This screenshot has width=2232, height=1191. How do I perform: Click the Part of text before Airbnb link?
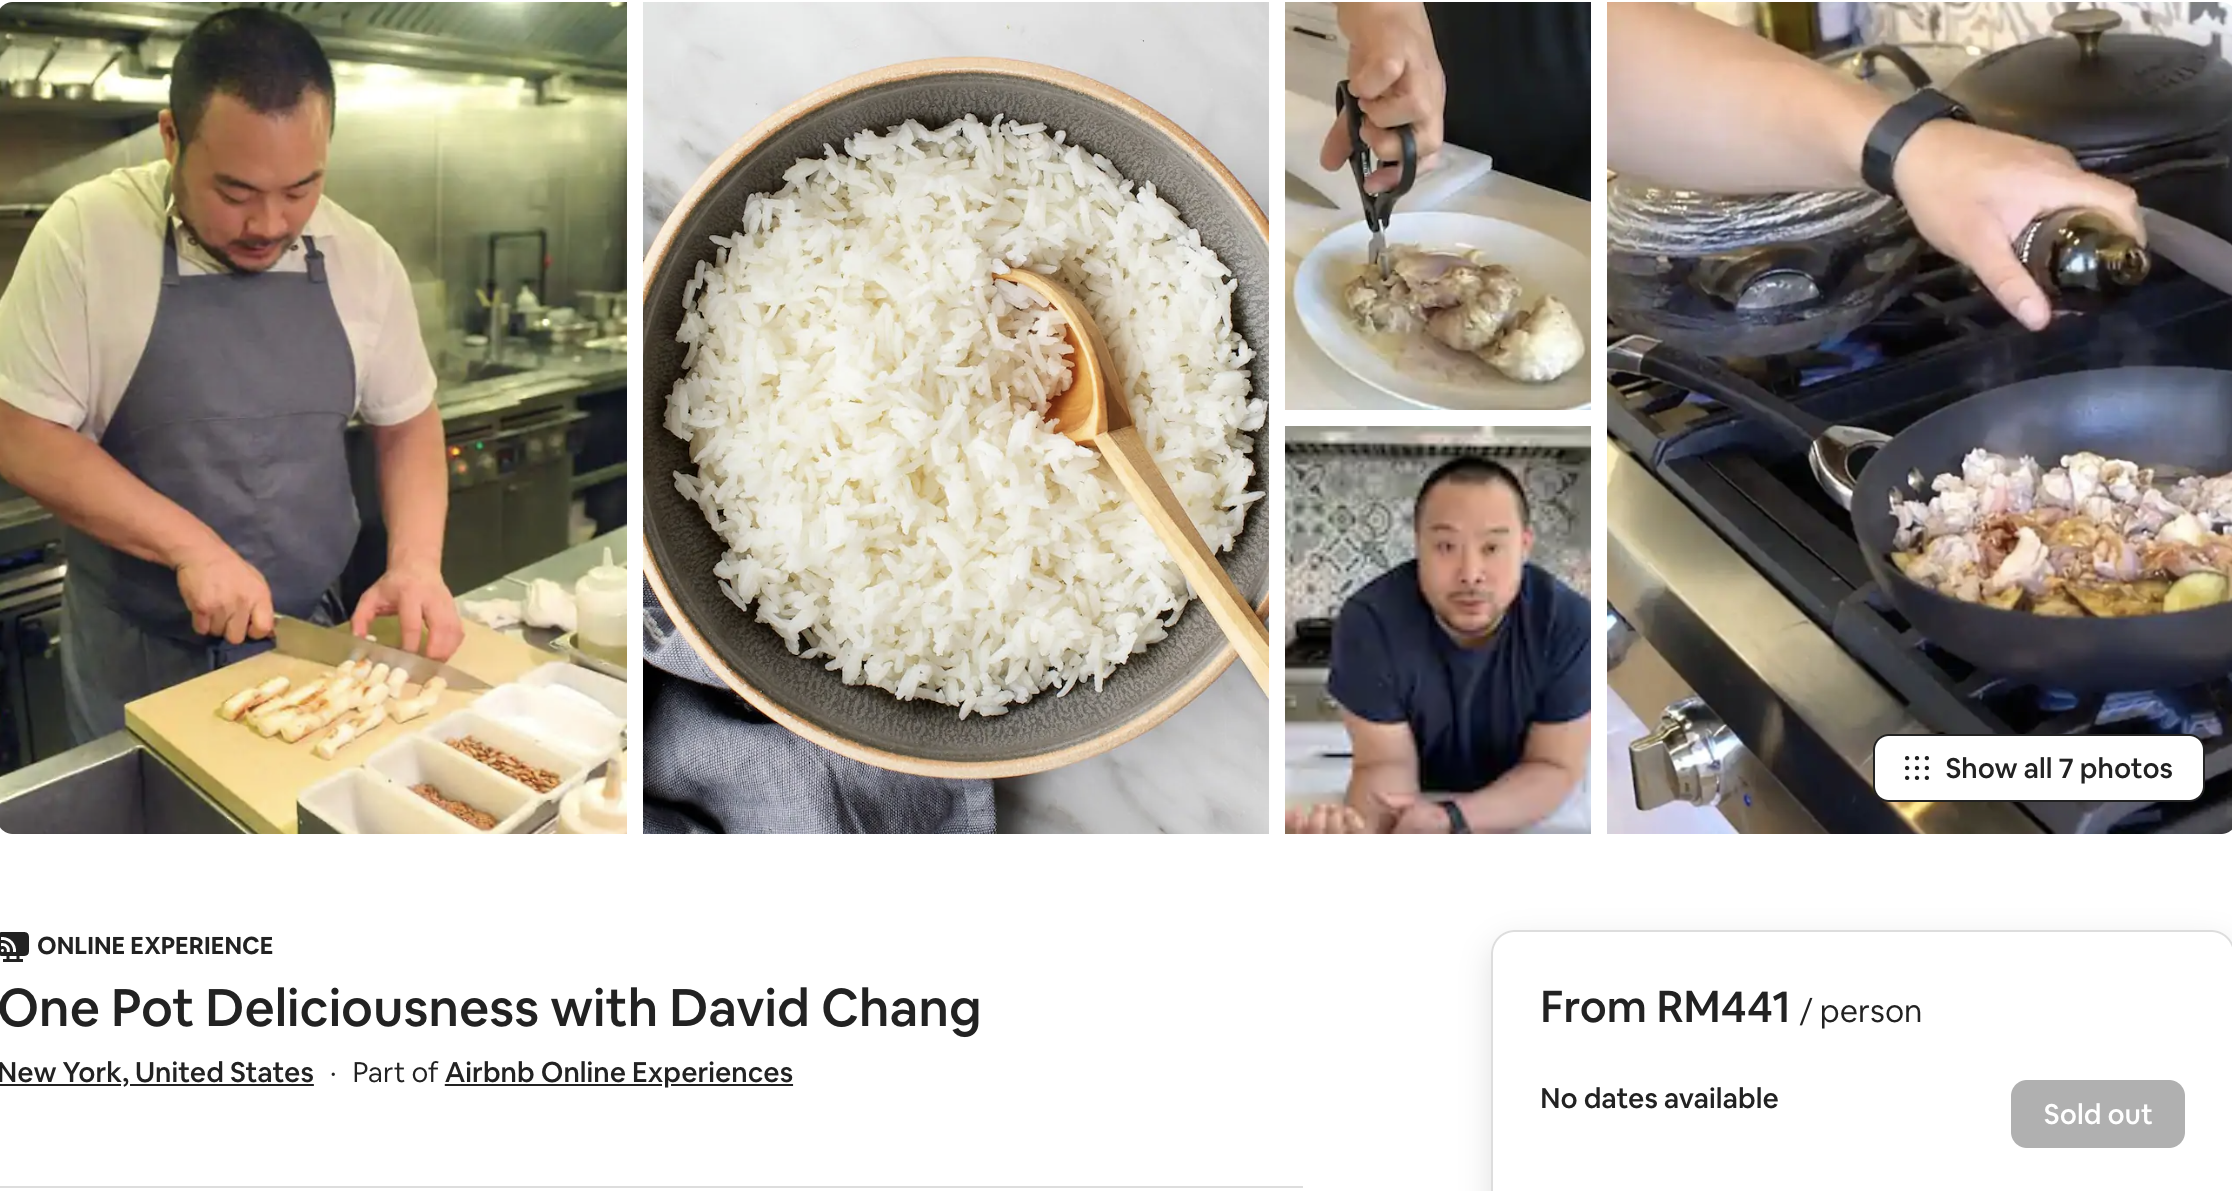395,1072
